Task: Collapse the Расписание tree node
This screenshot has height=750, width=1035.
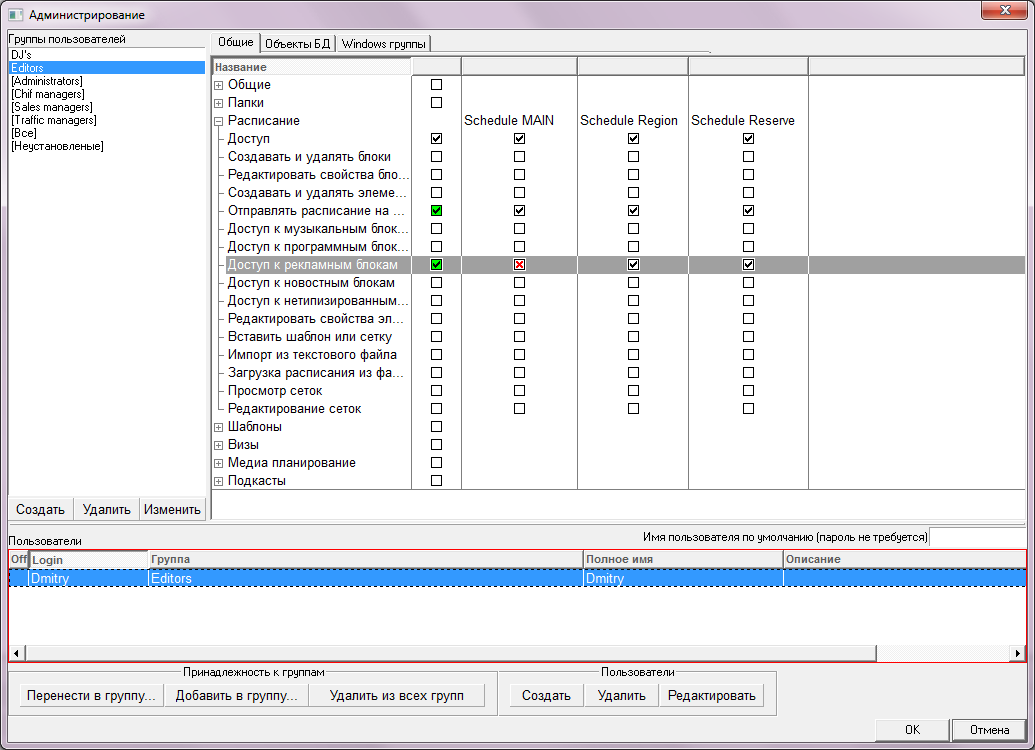Action: (218, 121)
